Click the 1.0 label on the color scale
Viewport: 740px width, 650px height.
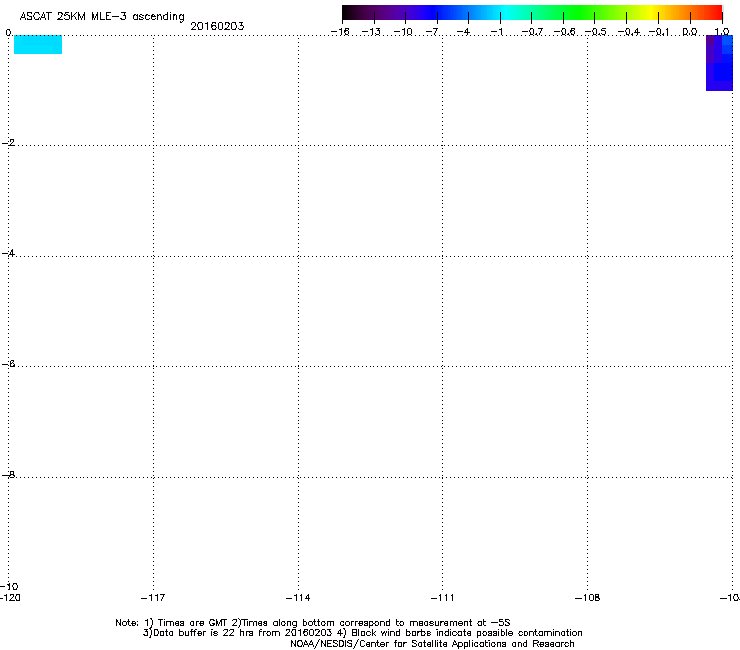point(722,32)
